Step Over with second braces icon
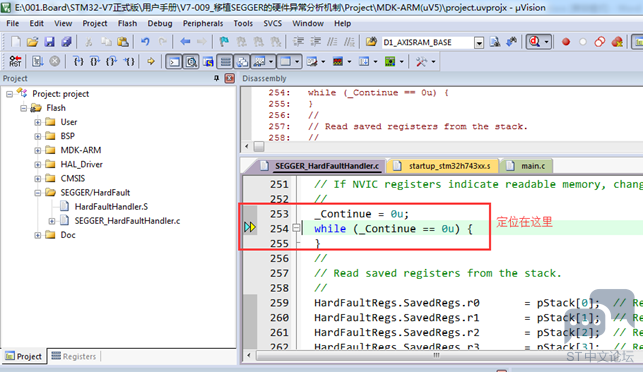 click(95, 62)
